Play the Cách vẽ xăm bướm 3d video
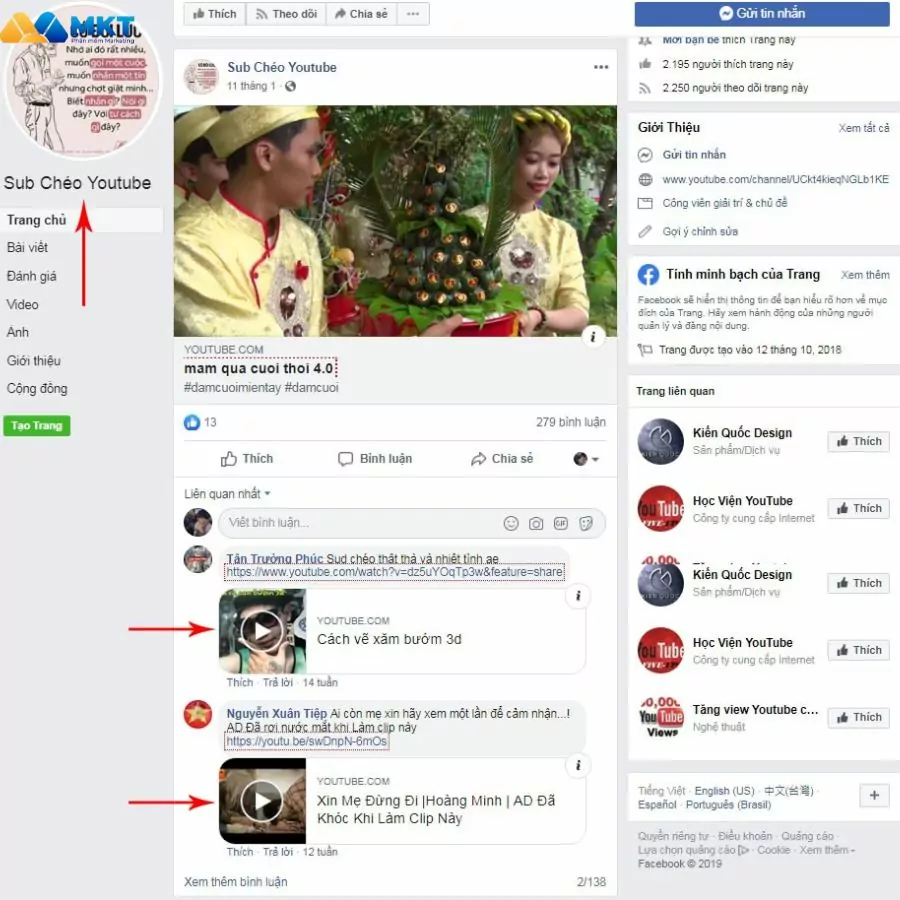Viewport: 900px width, 900px height. point(262,631)
